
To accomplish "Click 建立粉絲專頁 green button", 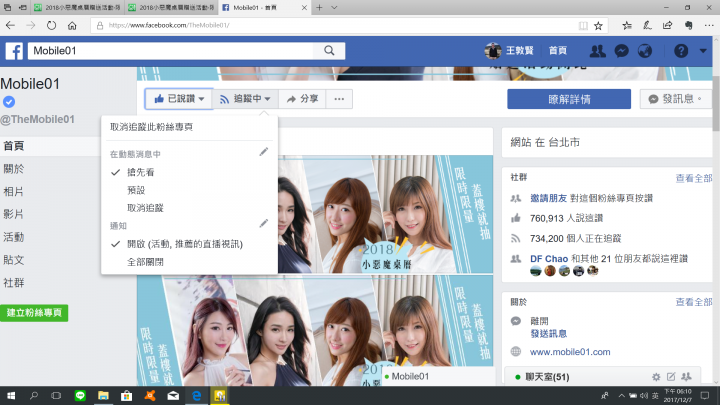I will [x=34, y=313].
